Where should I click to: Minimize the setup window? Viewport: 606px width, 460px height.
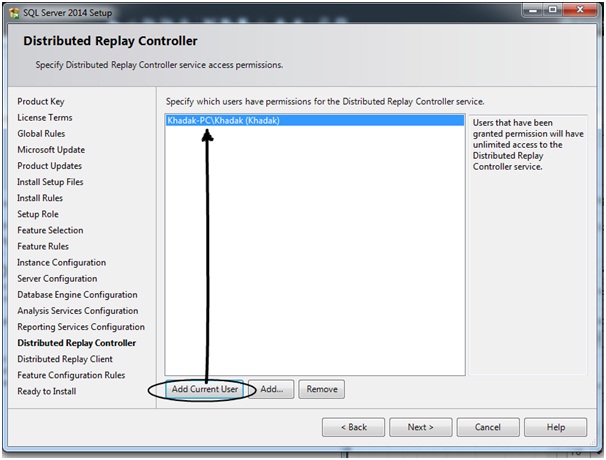(533, 10)
